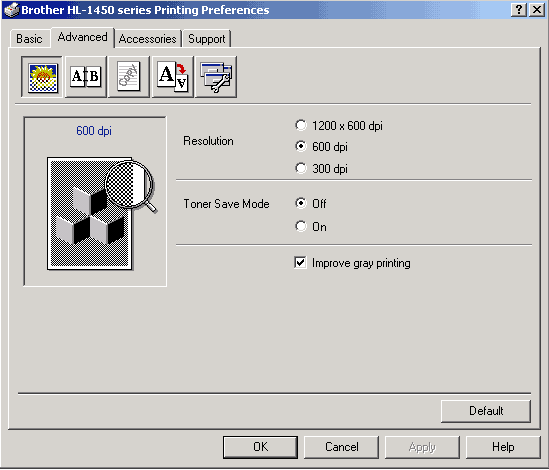This screenshot has height=470, width=549.
Task: Select 1200 x 600 dpi resolution
Action: (x=339, y=125)
